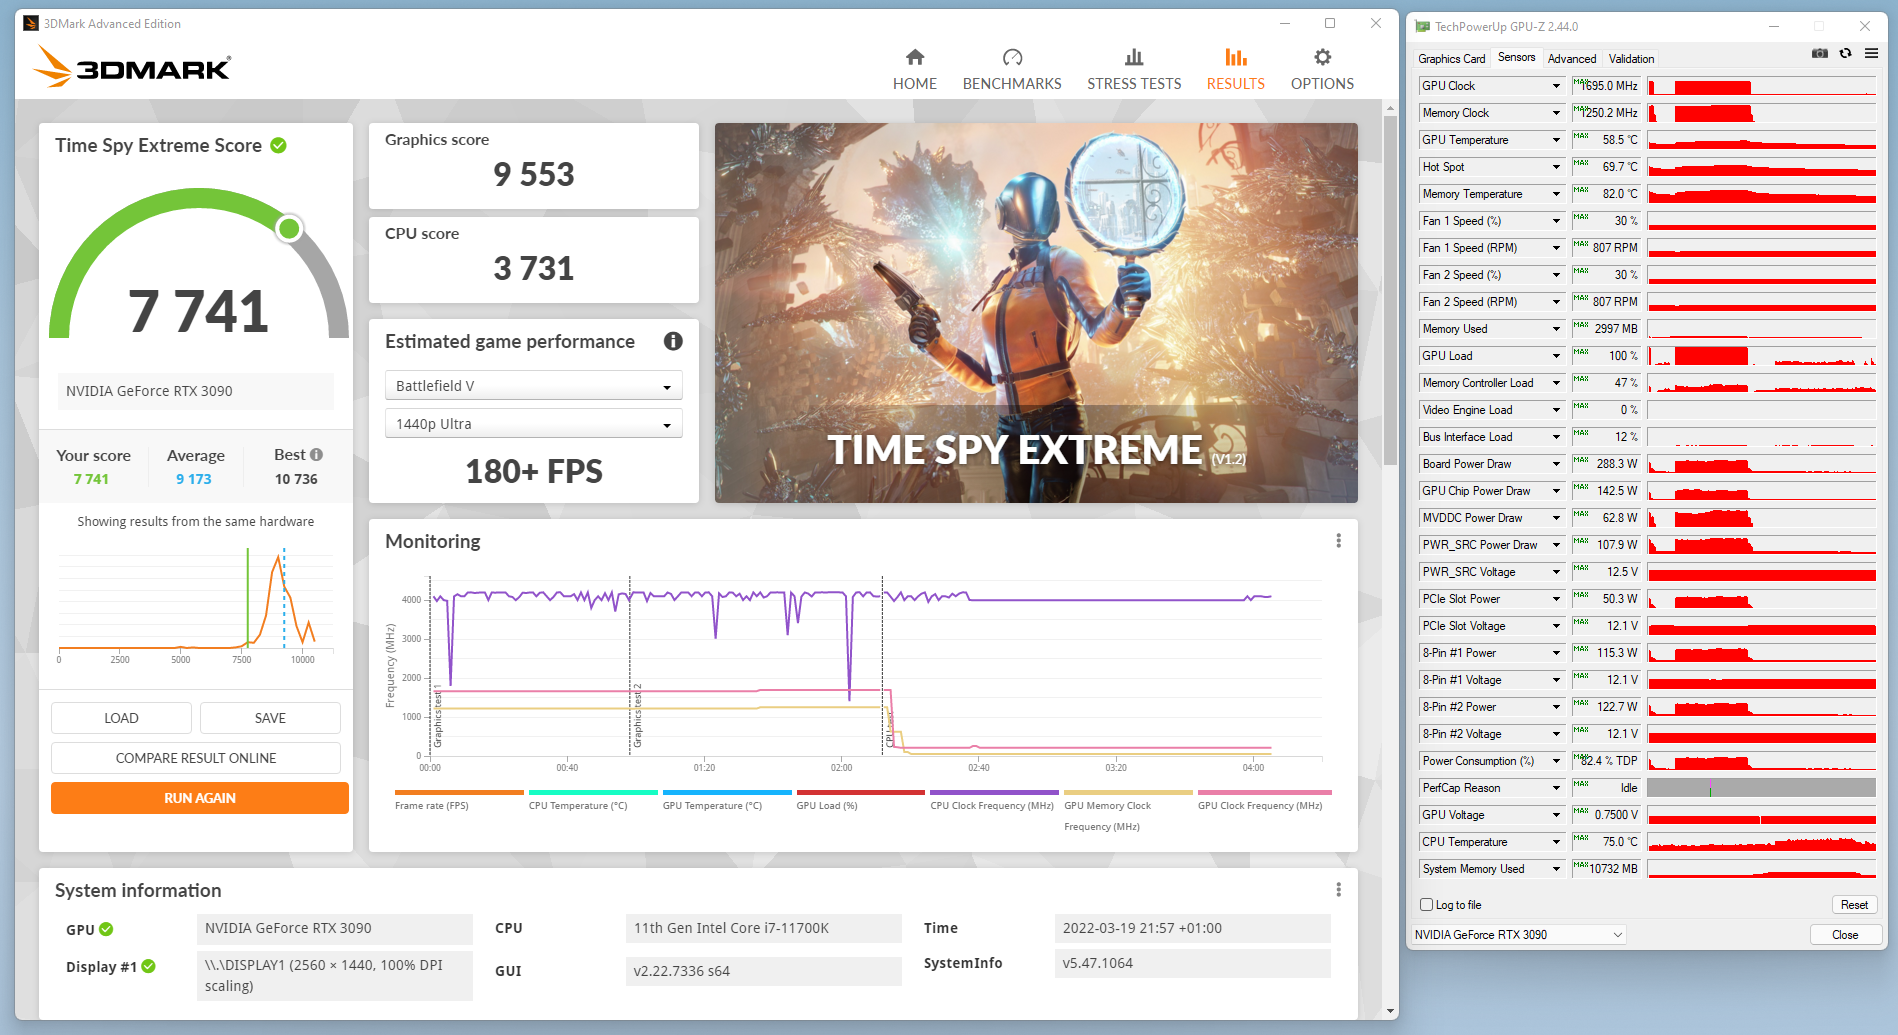Click COMPARE RESULT ONLINE

point(196,758)
